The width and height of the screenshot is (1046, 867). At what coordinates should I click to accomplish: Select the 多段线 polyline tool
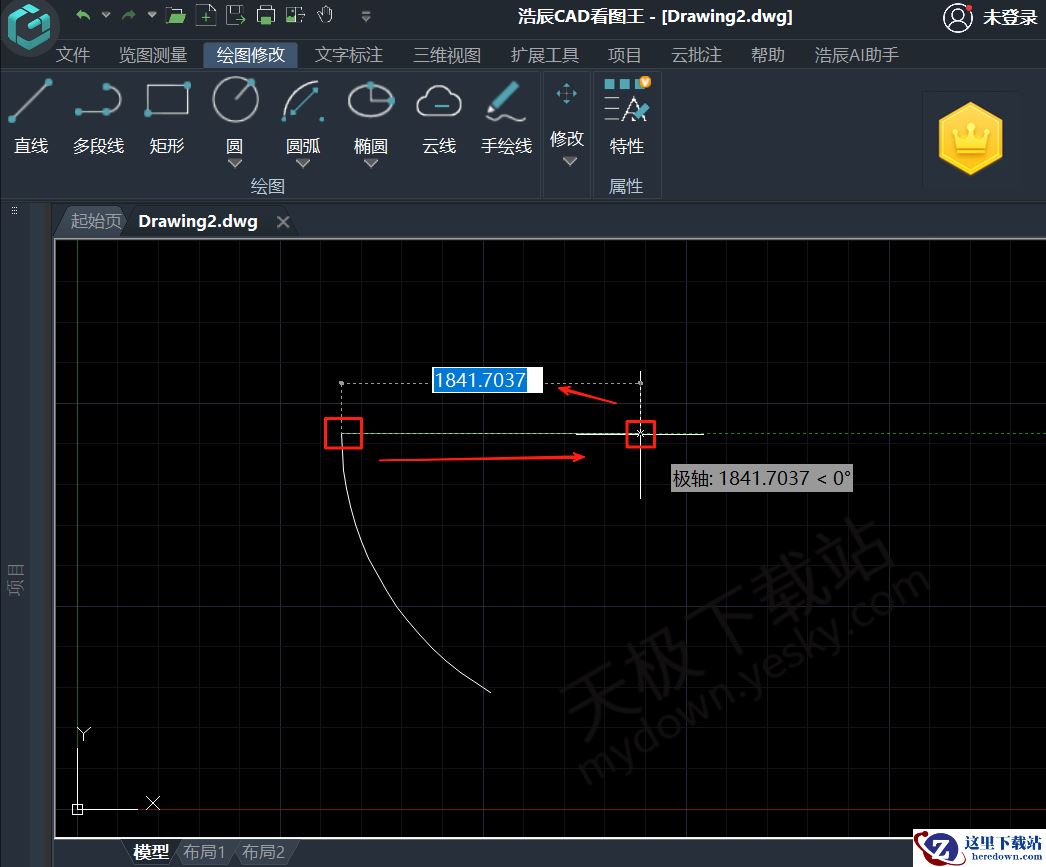pos(98,117)
